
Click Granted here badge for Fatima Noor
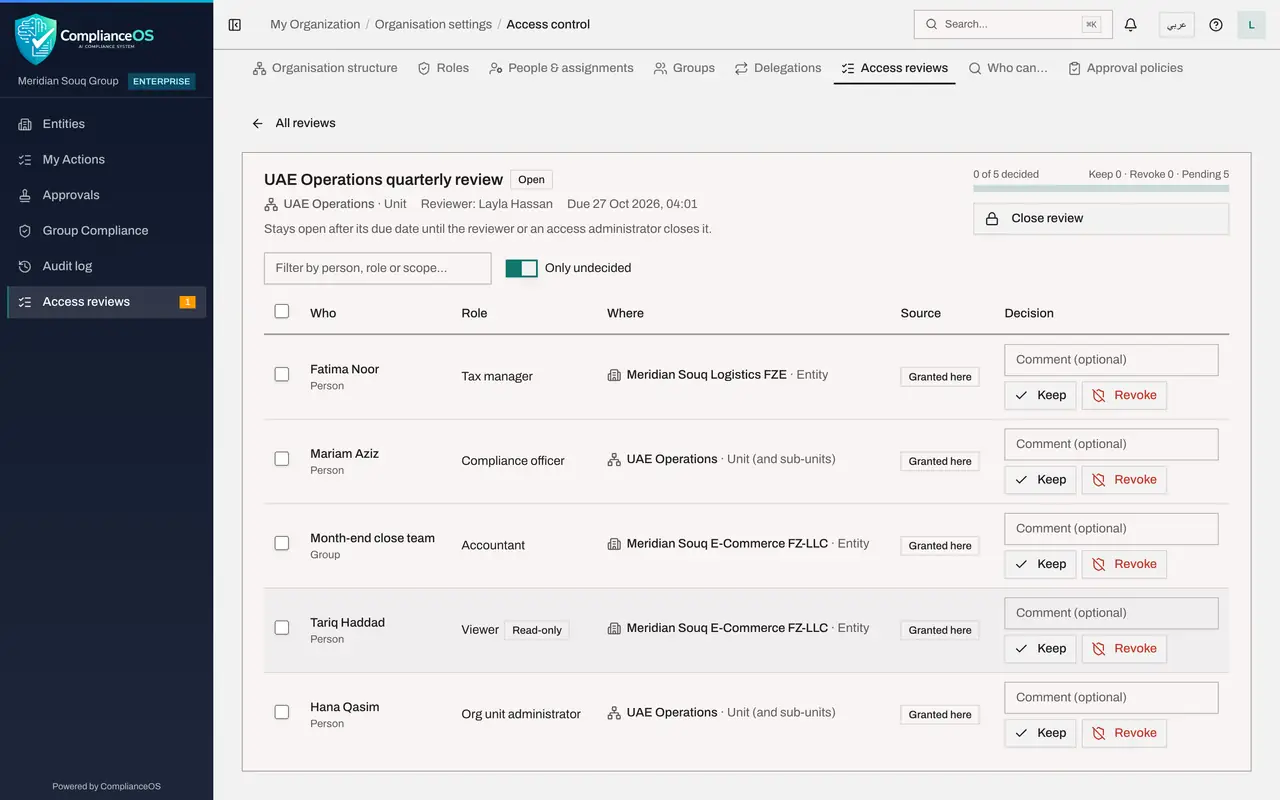pyautogui.click(x=940, y=377)
